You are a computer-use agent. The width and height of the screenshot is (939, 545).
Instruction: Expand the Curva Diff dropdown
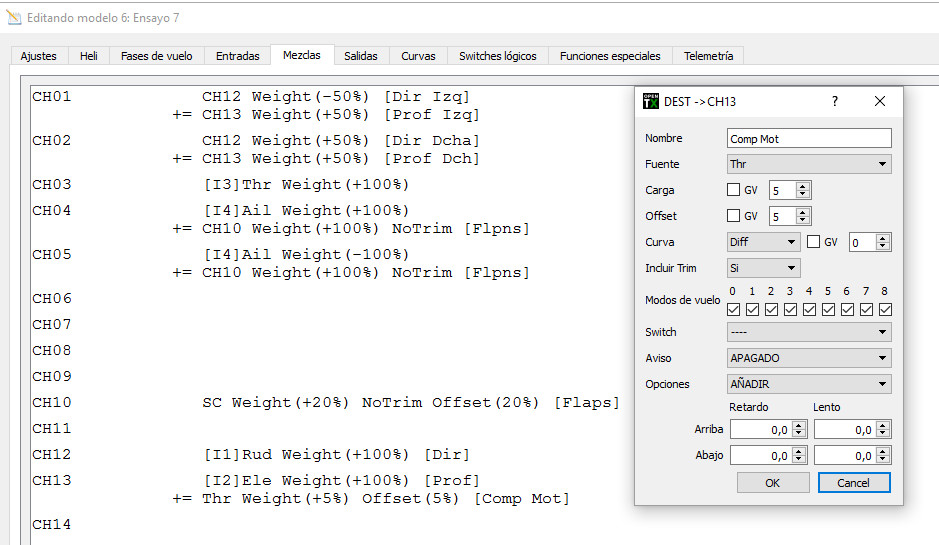point(764,242)
